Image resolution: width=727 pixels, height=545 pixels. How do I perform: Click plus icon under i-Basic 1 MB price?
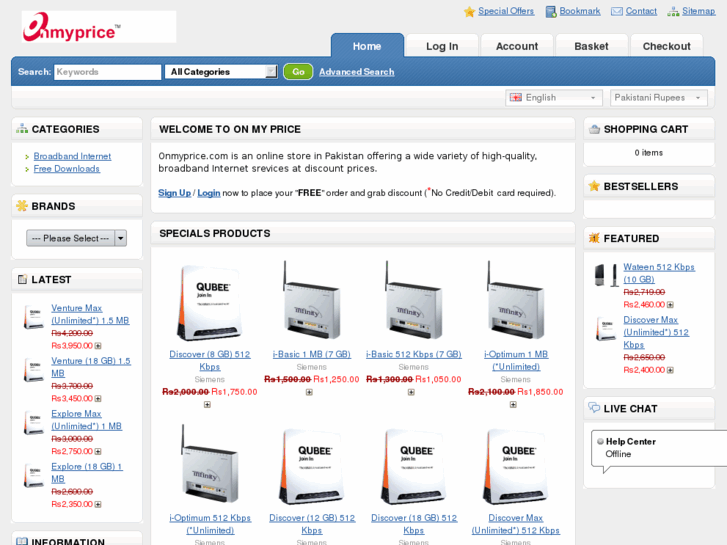pos(309,392)
